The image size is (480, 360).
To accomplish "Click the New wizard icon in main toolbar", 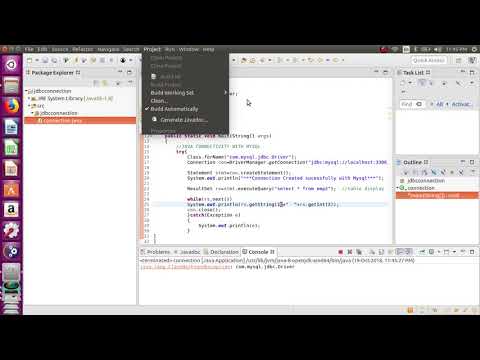I will point(30,60).
